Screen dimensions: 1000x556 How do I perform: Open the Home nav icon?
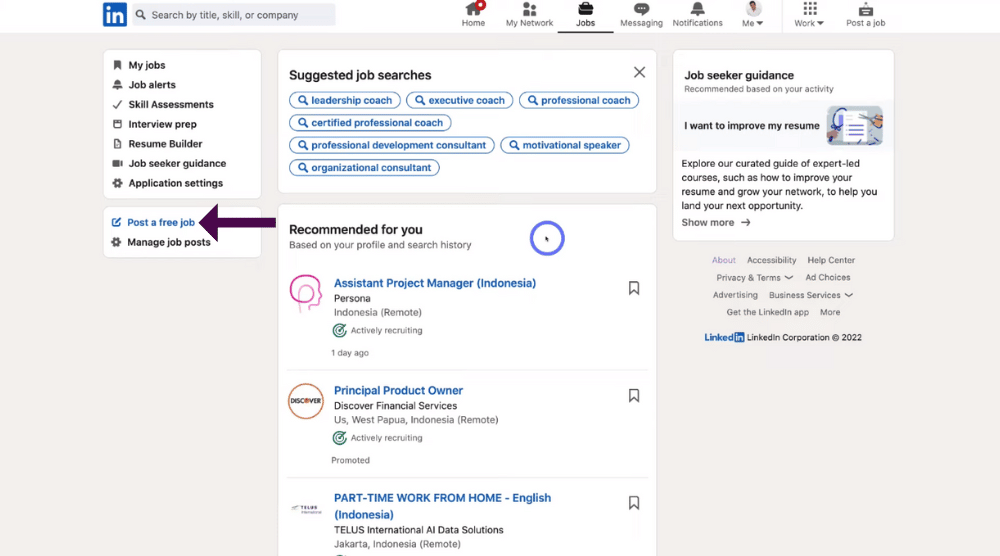473,15
